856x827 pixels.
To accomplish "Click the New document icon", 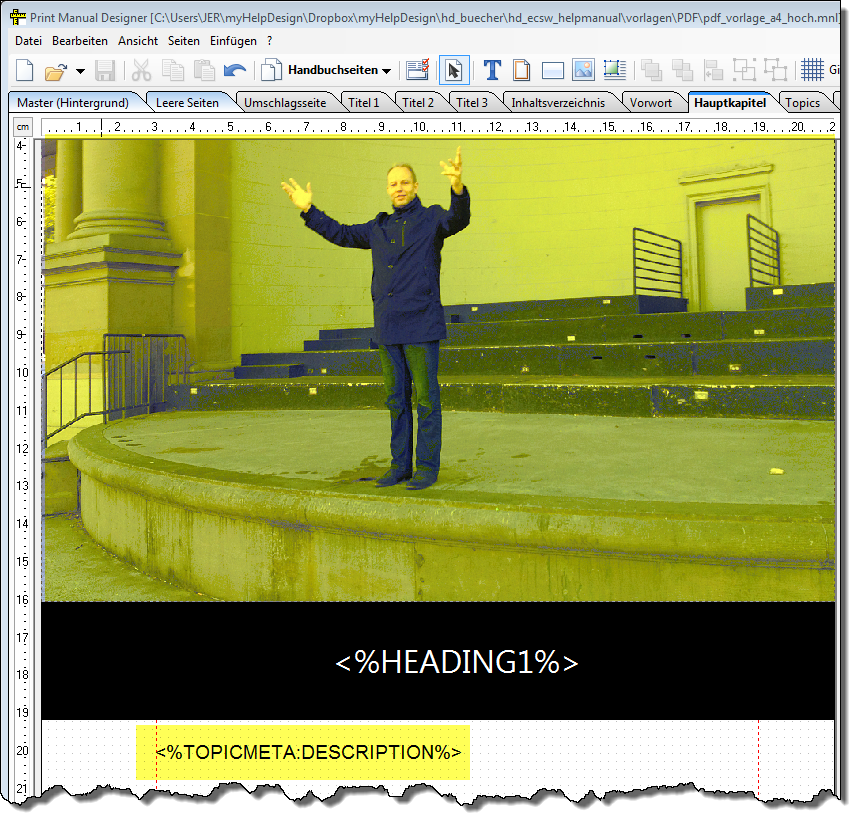I will pyautogui.click(x=25, y=70).
